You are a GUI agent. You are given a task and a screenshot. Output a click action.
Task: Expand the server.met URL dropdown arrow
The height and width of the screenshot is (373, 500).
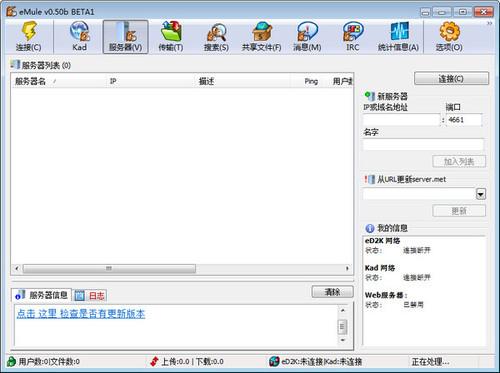pyautogui.click(x=481, y=194)
